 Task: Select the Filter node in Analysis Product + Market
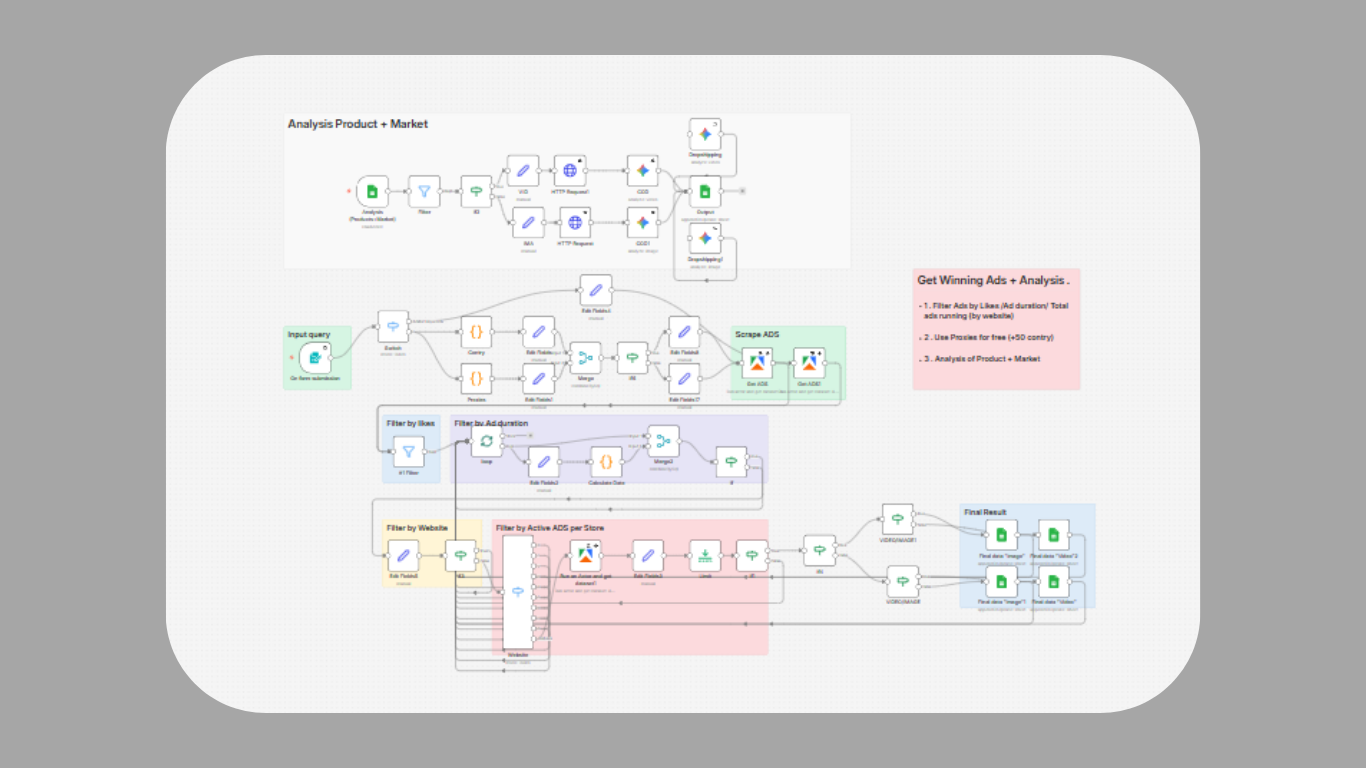(425, 191)
